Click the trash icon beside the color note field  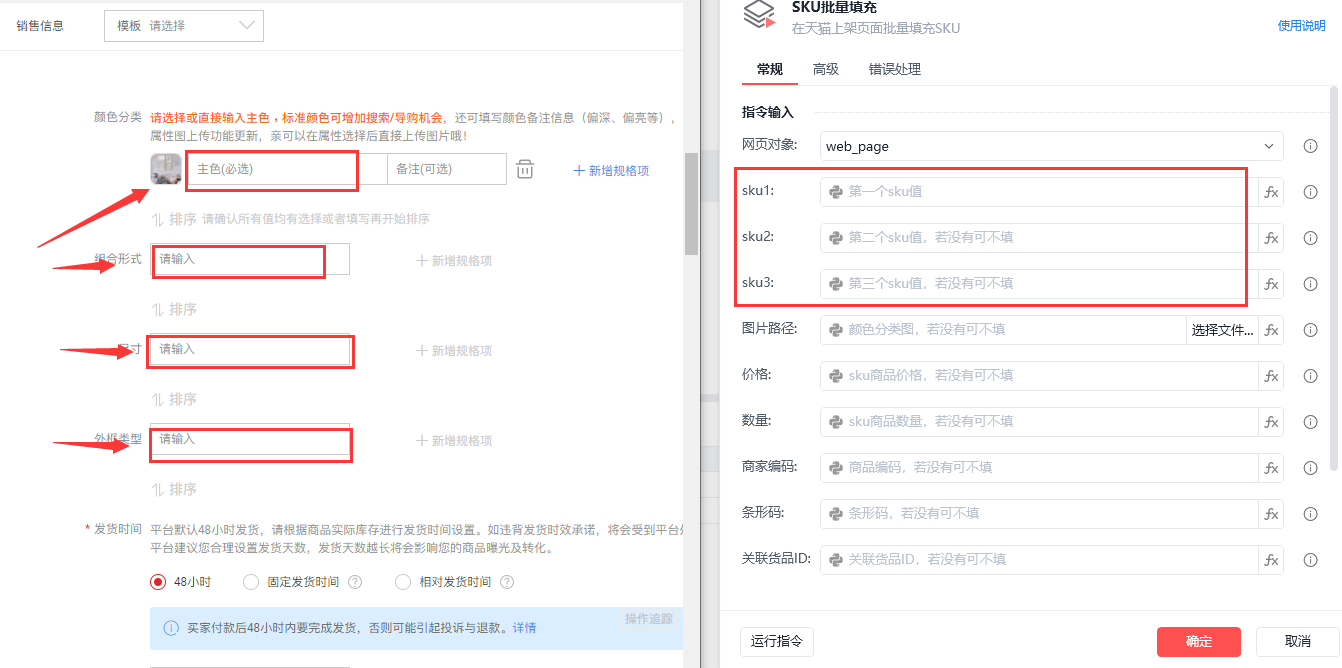click(x=525, y=170)
